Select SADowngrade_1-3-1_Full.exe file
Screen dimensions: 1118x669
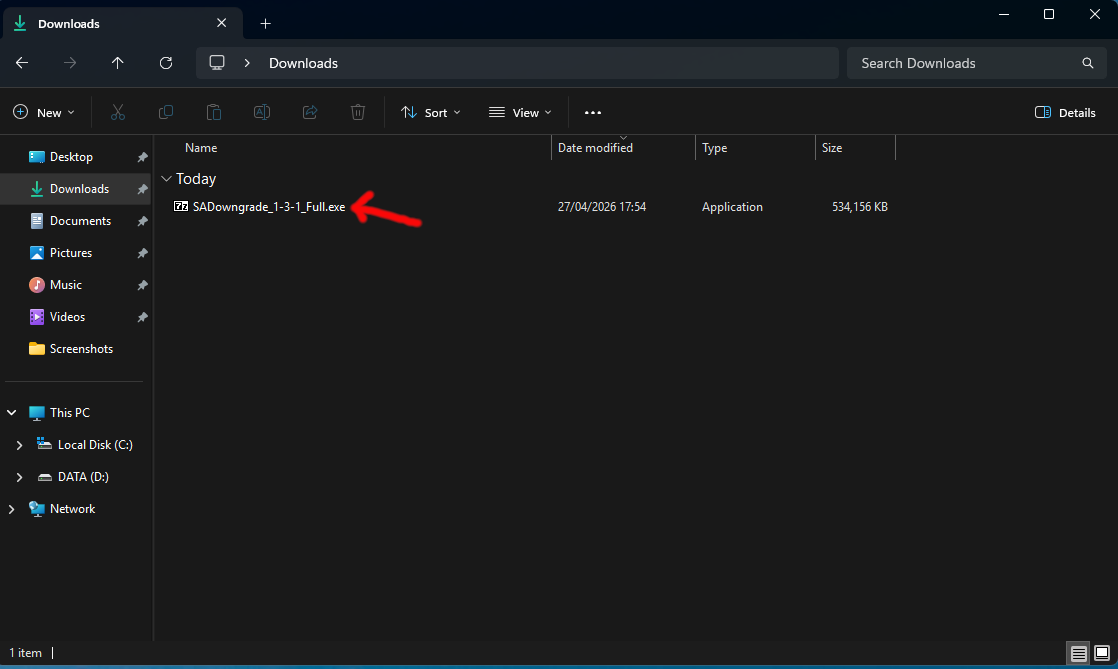pyautogui.click(x=268, y=207)
